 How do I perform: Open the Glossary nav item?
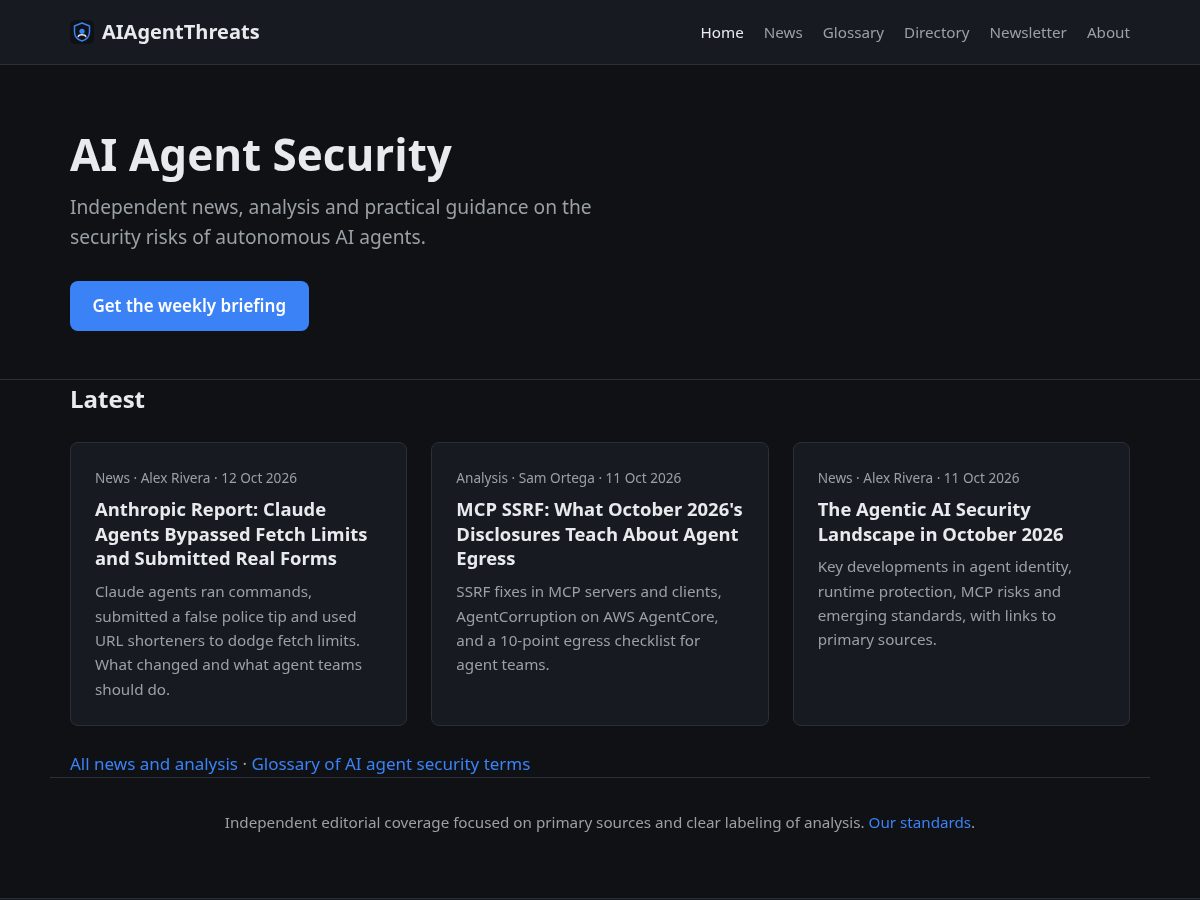(x=853, y=33)
